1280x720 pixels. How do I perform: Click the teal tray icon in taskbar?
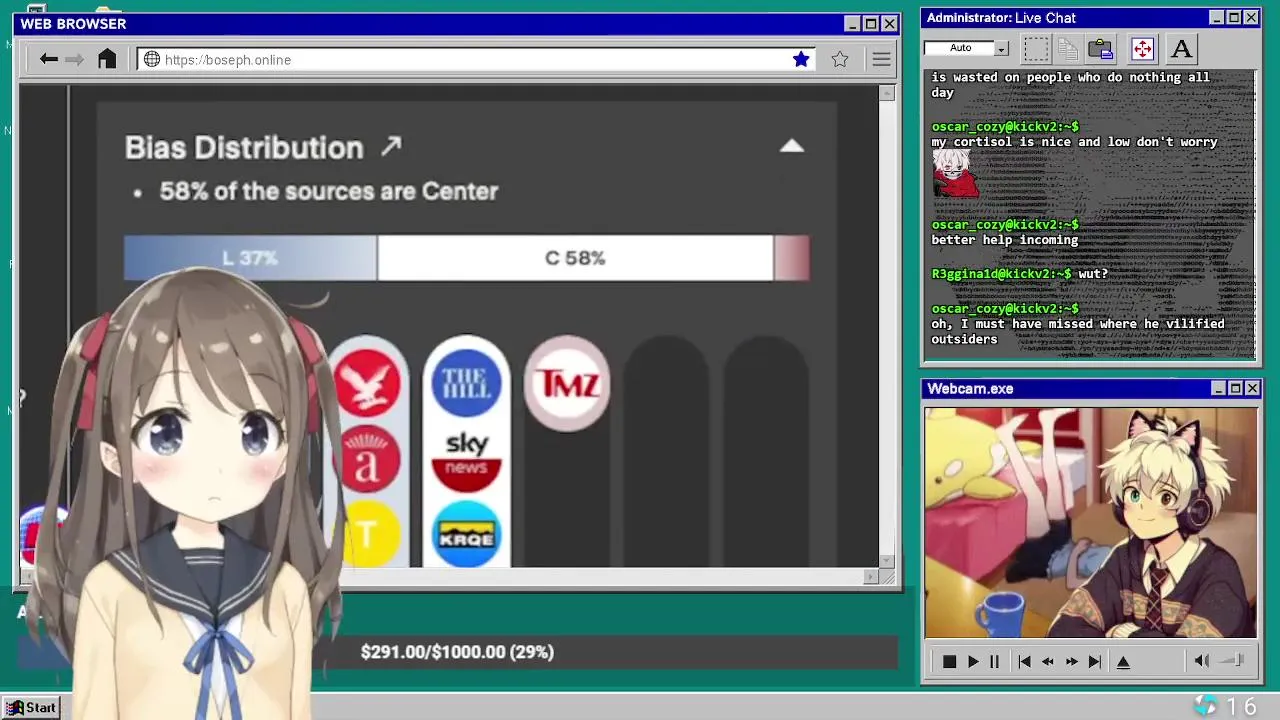(x=1206, y=706)
